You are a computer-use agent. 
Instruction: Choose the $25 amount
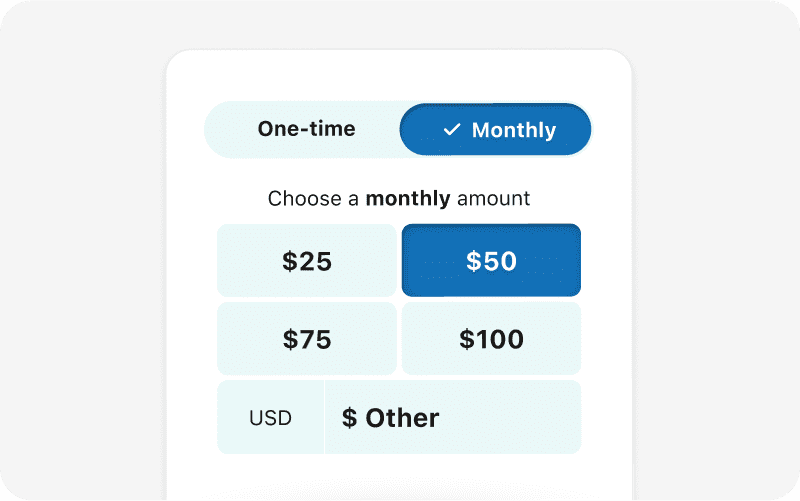307,260
